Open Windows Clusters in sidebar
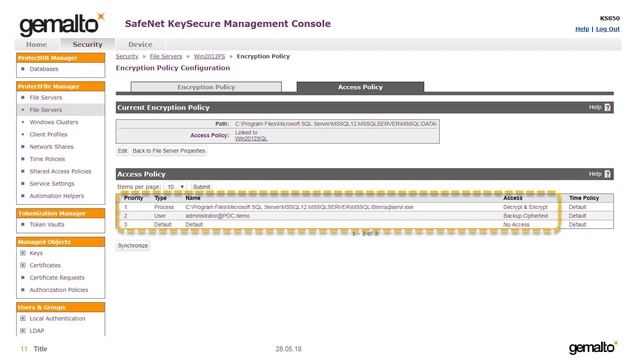 pos(53,122)
